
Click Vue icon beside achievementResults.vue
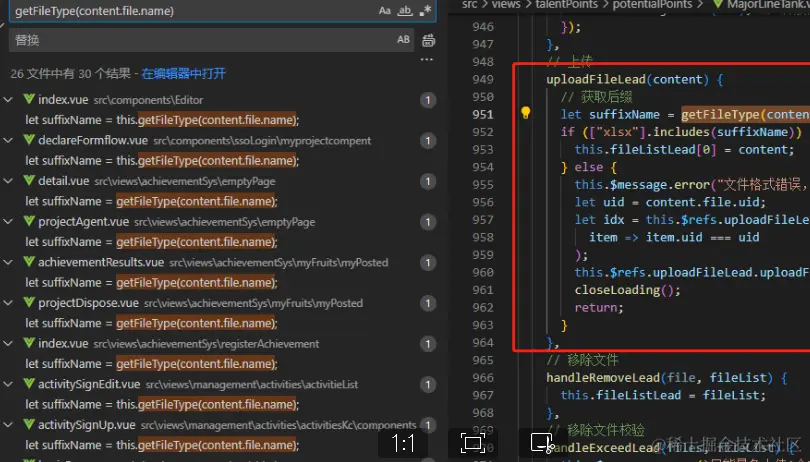pos(29,262)
